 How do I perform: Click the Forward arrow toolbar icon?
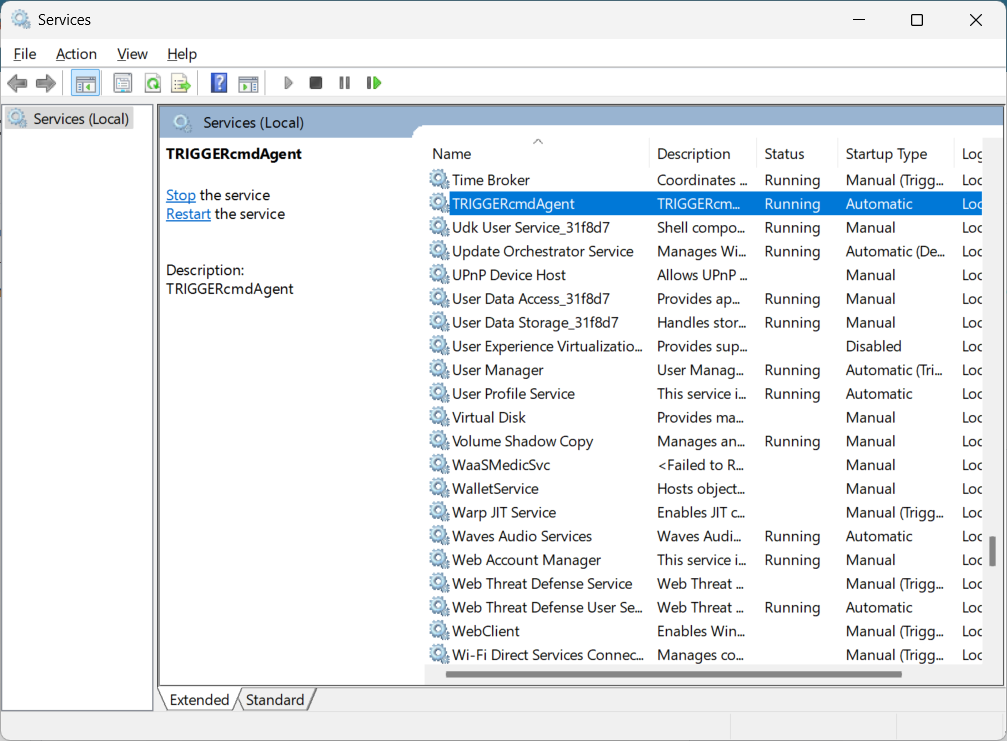[x=46, y=83]
